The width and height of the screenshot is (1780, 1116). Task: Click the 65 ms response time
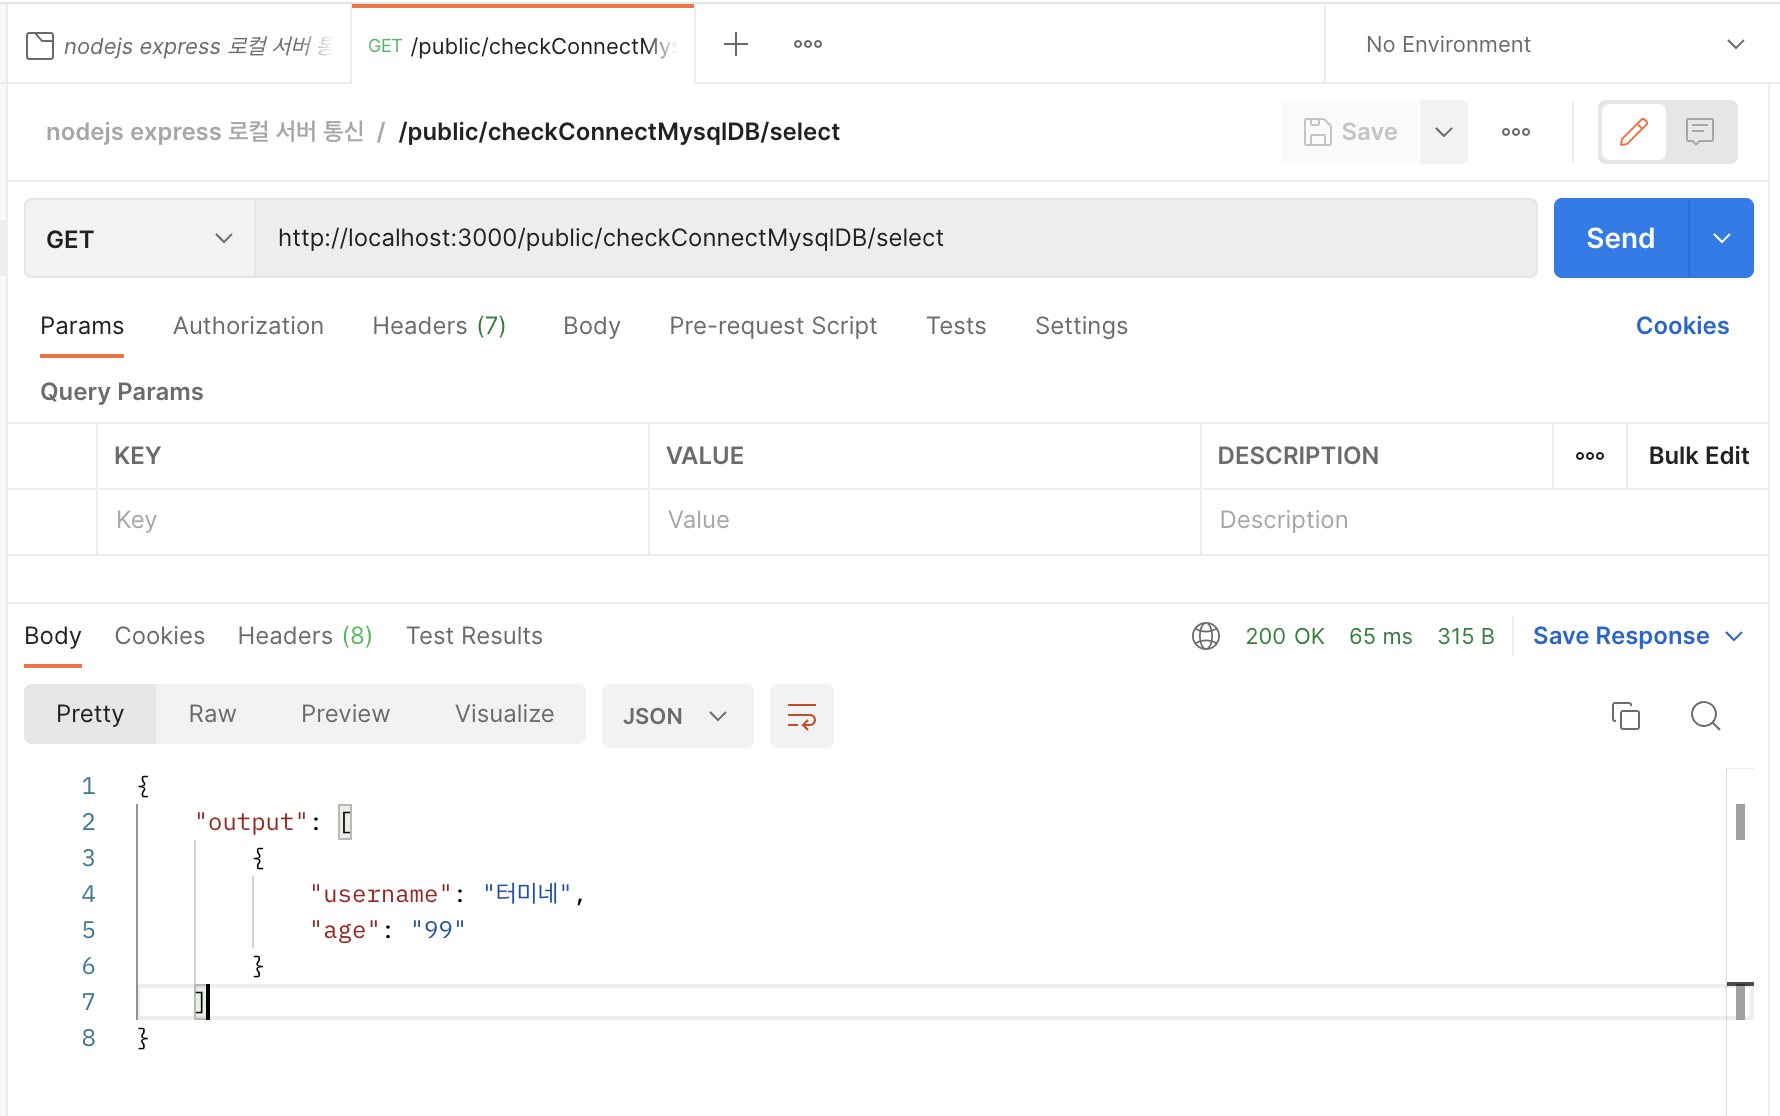(1381, 636)
